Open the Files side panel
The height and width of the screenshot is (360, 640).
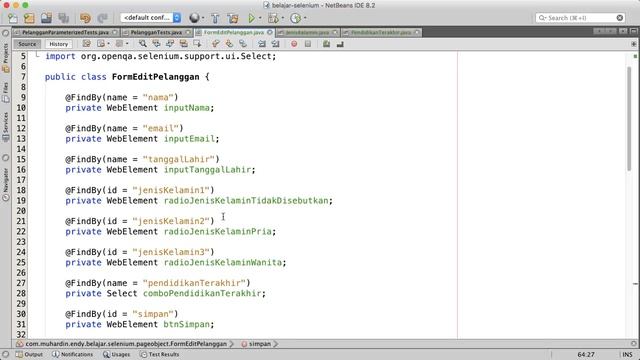6,92
